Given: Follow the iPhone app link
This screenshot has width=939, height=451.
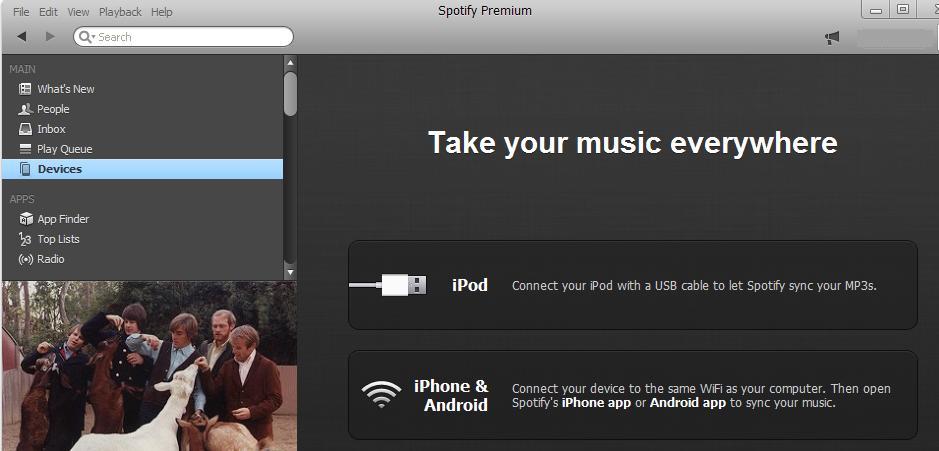Looking at the screenshot, I should tap(596, 402).
